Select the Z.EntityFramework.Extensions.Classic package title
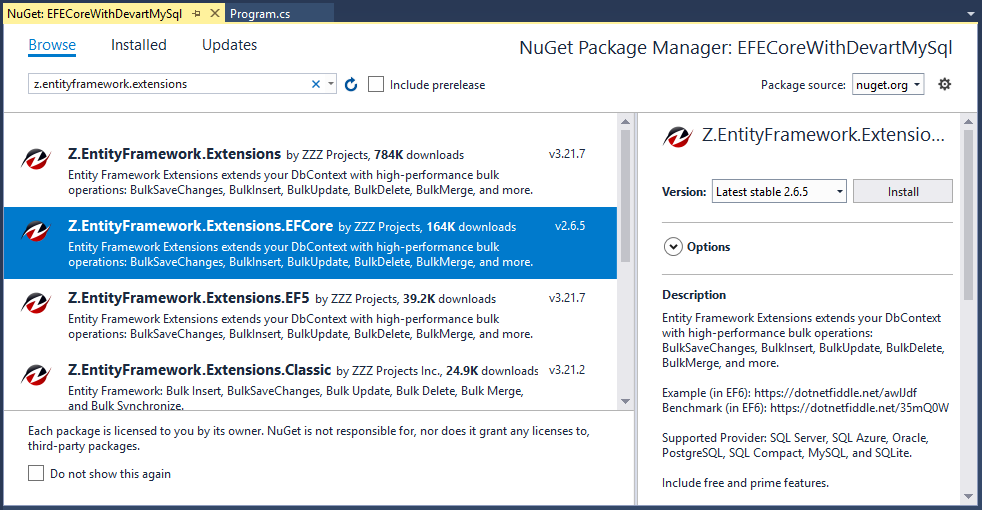 199,370
